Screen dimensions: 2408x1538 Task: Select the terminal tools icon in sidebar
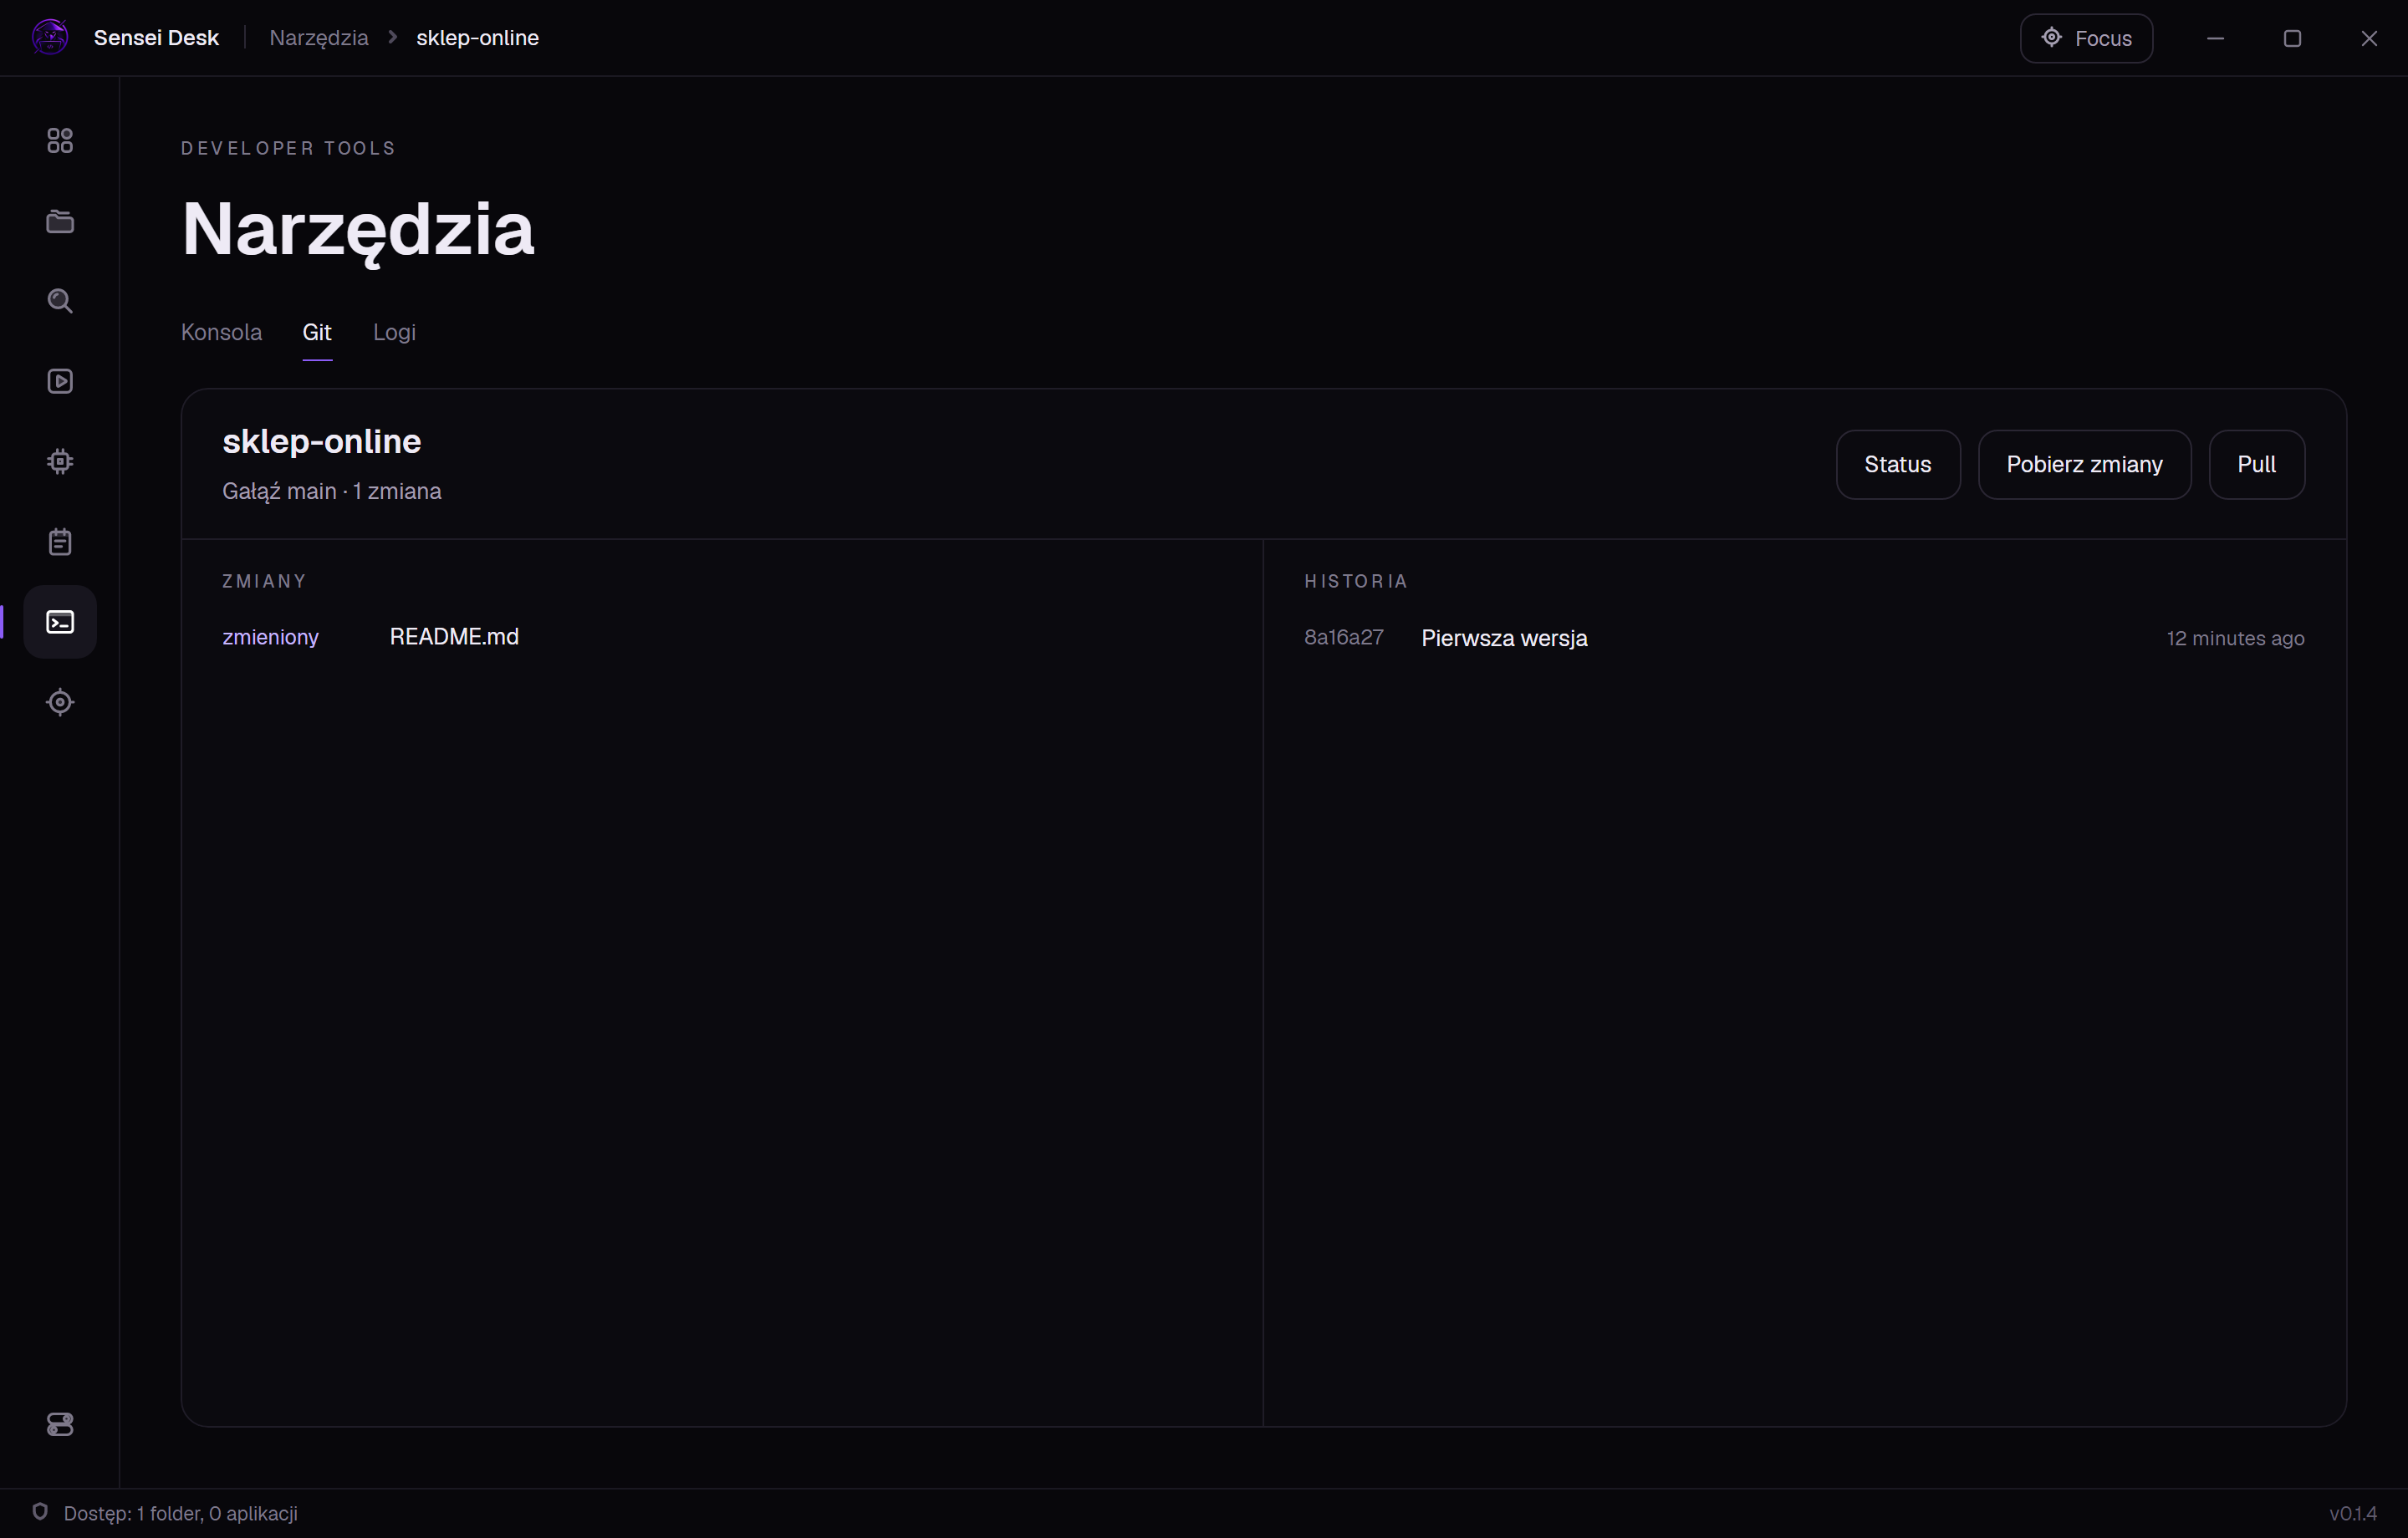pyautogui.click(x=60, y=622)
